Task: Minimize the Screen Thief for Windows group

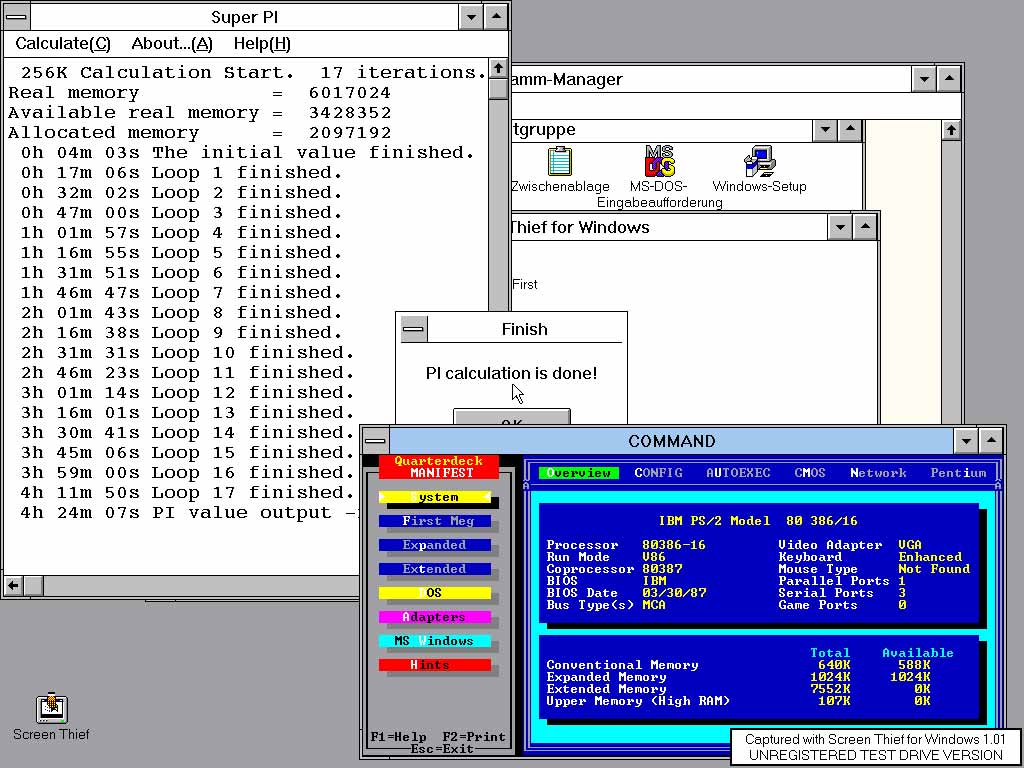Action: click(841, 227)
